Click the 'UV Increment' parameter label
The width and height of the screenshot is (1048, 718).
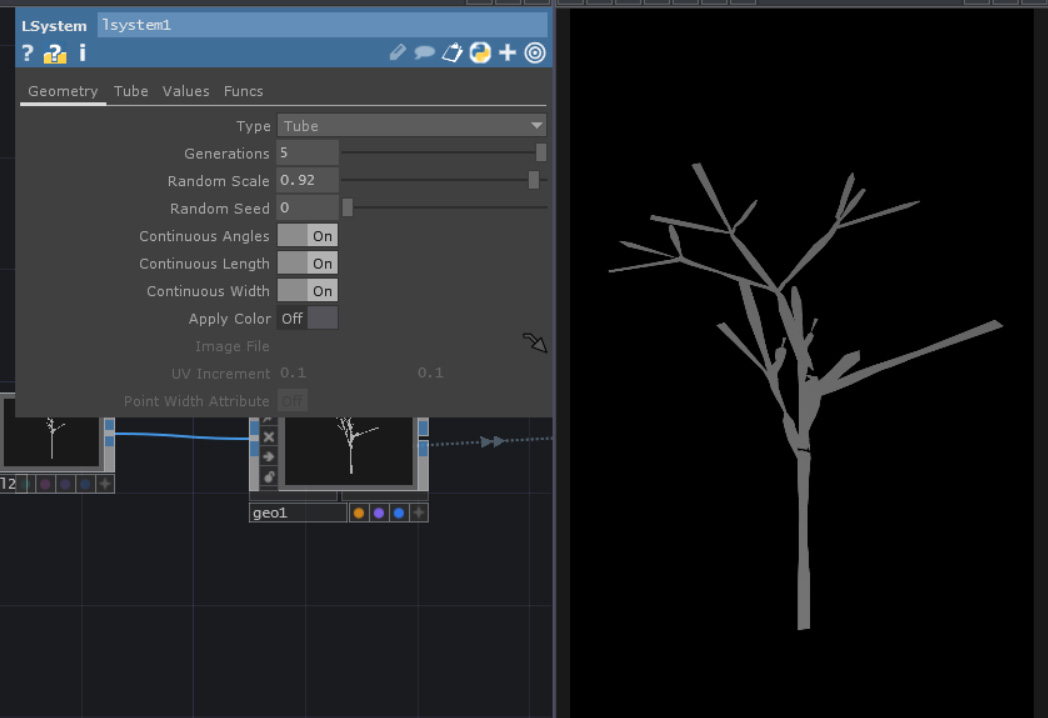pyautogui.click(x=221, y=374)
